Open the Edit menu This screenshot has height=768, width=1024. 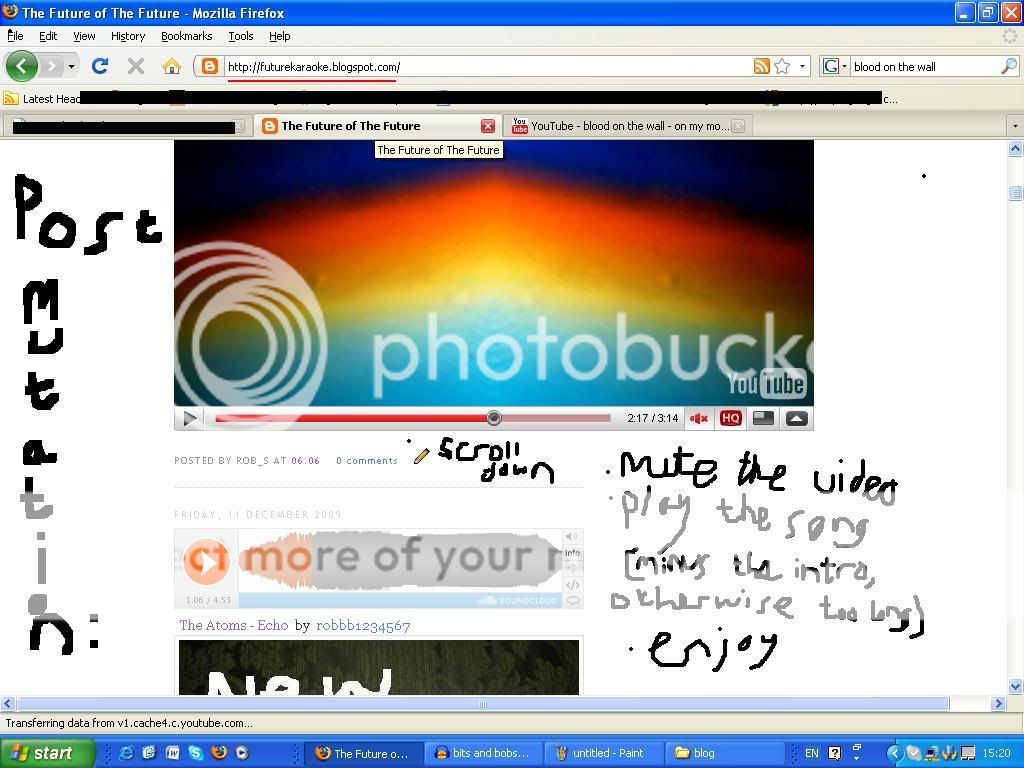48,36
